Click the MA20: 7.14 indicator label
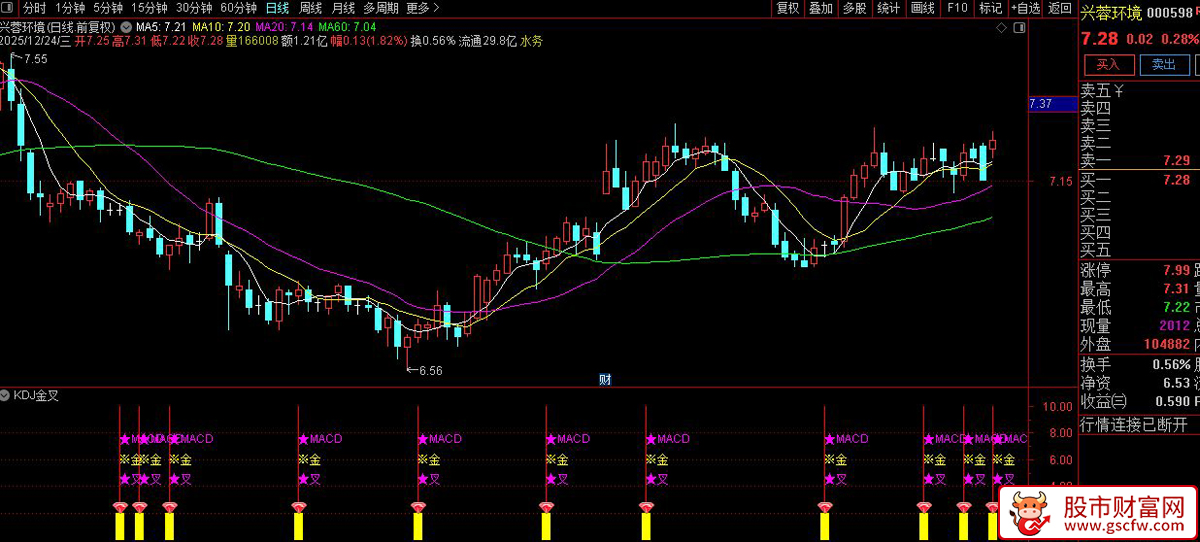This screenshot has height=542, width=1200. click(284, 26)
